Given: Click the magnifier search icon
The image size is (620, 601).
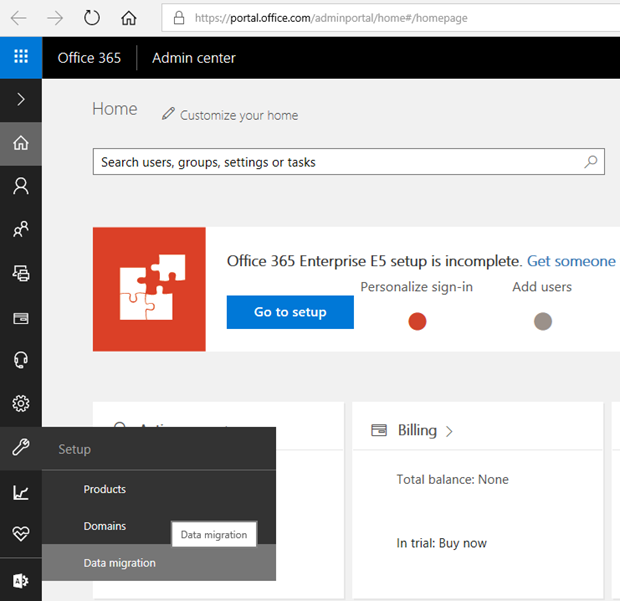Looking at the screenshot, I should pos(591,162).
